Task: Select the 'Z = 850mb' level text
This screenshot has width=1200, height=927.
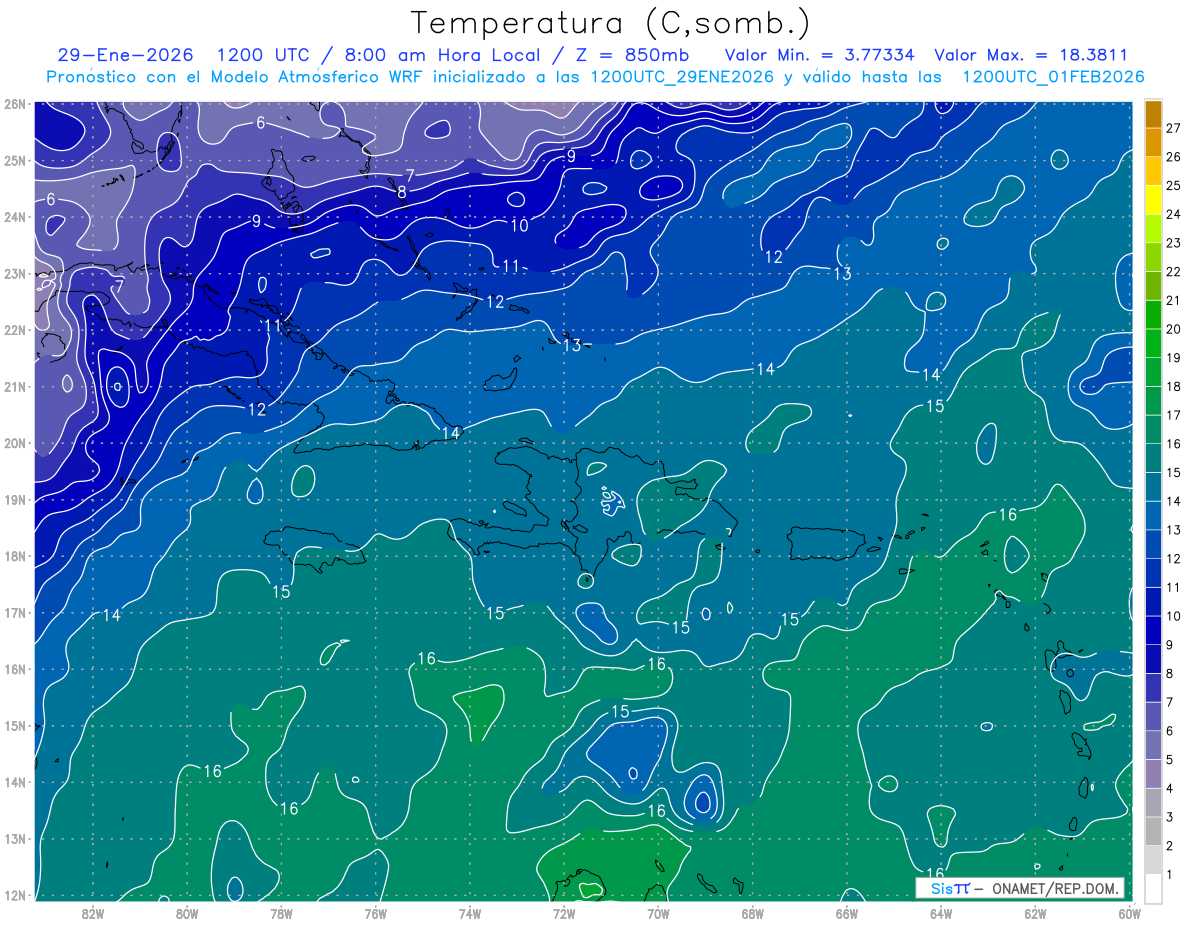Action: pyautogui.click(x=631, y=55)
